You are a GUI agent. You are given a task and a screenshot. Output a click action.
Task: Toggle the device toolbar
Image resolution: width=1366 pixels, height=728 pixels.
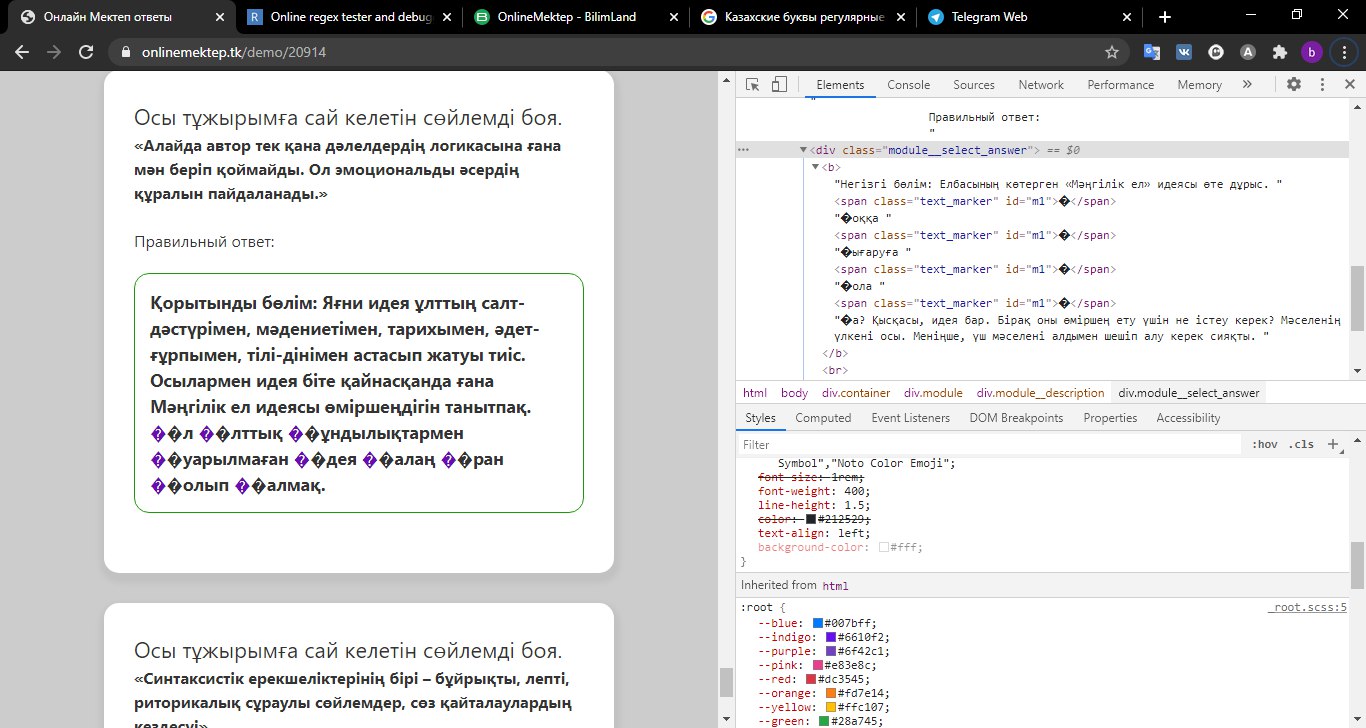point(780,85)
